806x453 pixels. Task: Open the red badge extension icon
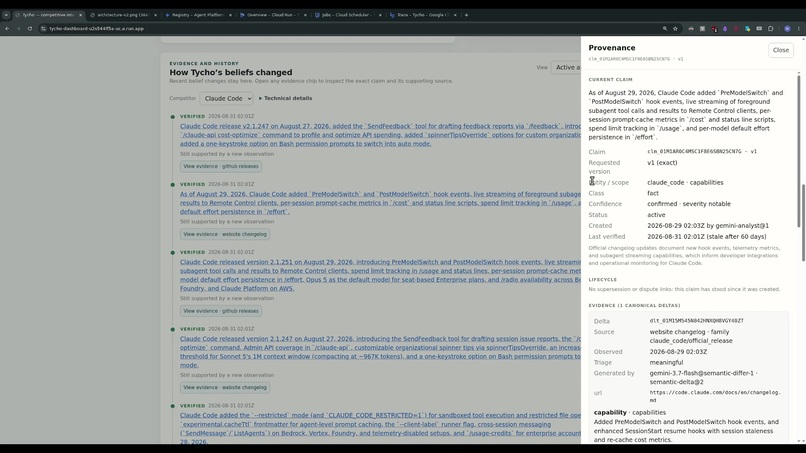point(714,29)
